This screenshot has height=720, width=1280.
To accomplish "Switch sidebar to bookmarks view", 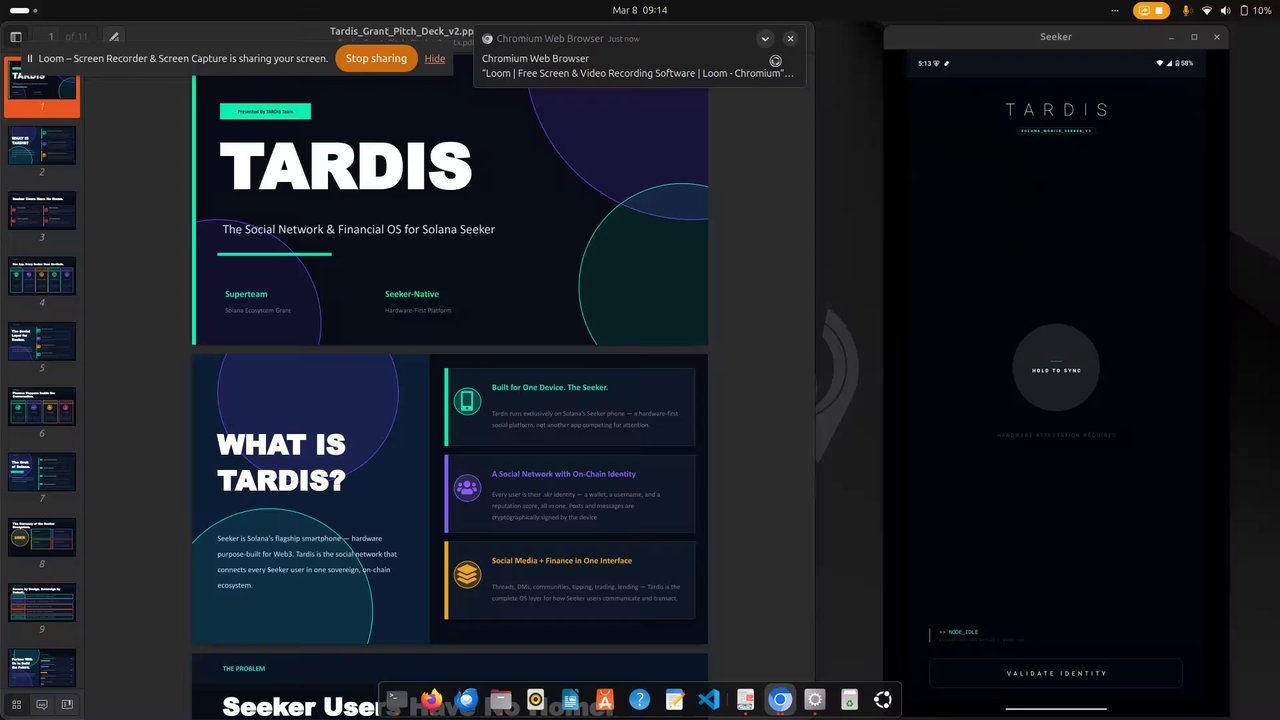I will [x=67, y=704].
